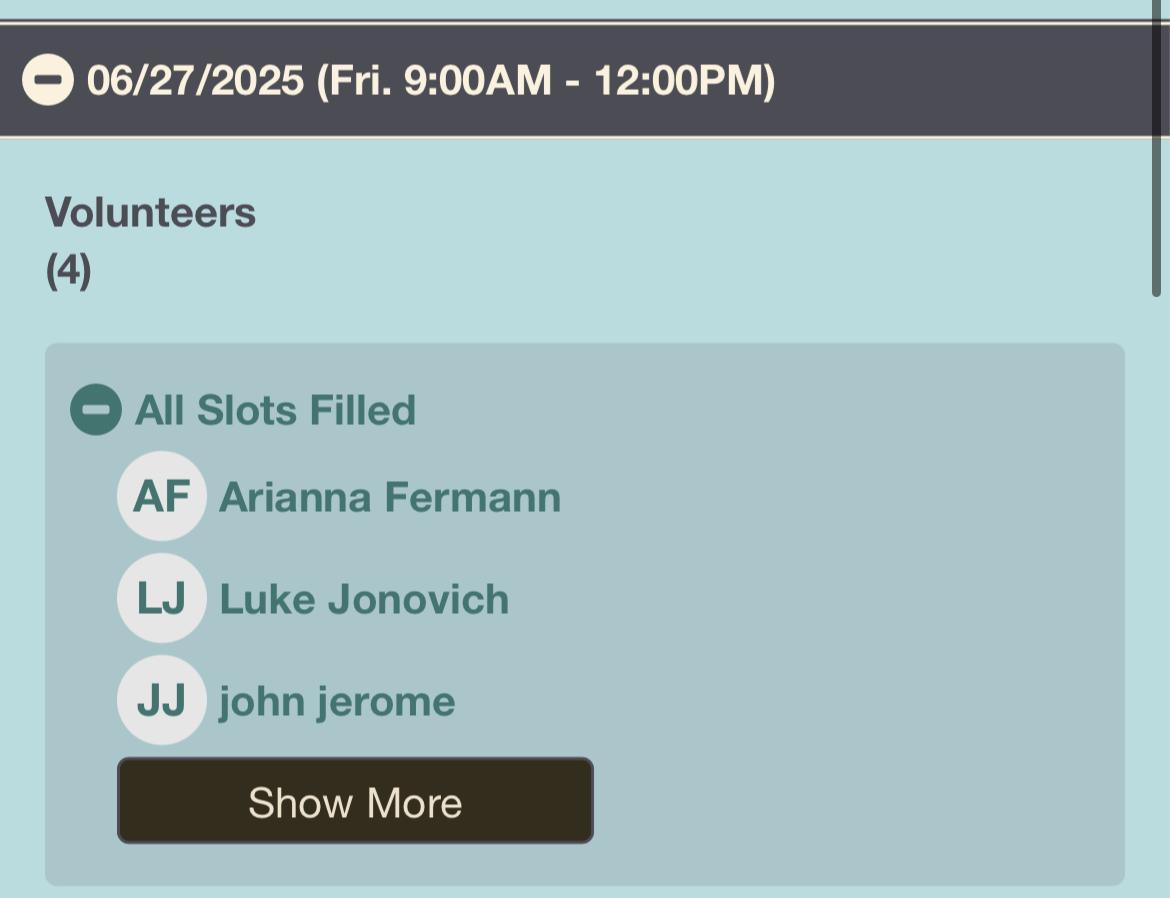
Task: Click the AF avatar circle
Action: 161,497
